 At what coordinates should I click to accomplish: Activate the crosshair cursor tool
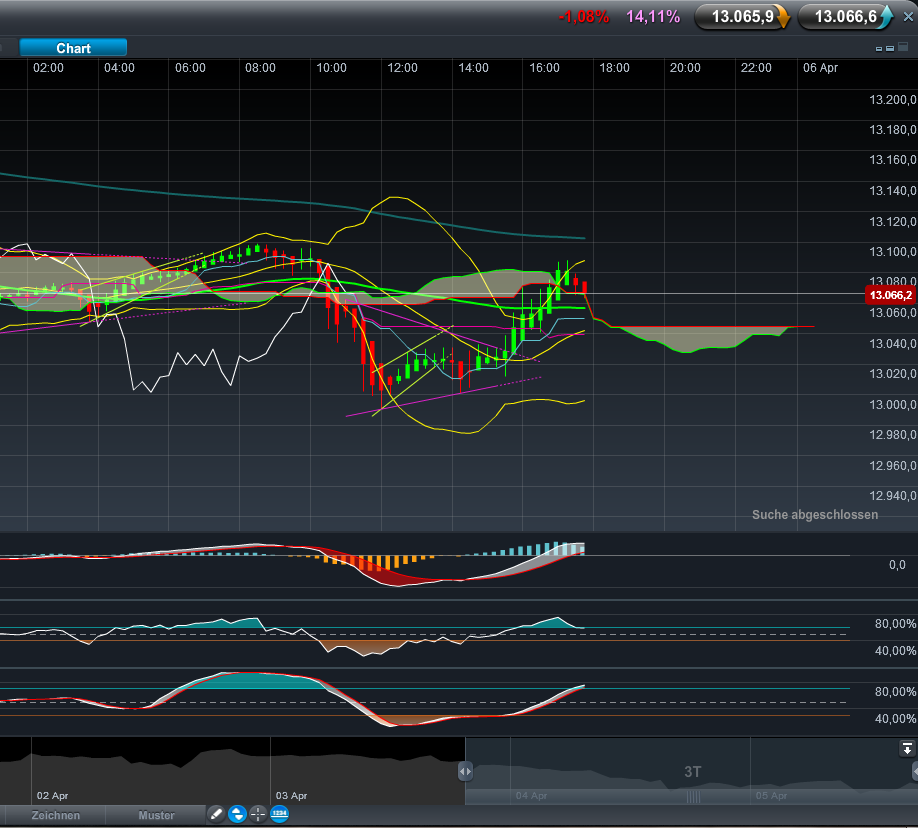coord(258,814)
